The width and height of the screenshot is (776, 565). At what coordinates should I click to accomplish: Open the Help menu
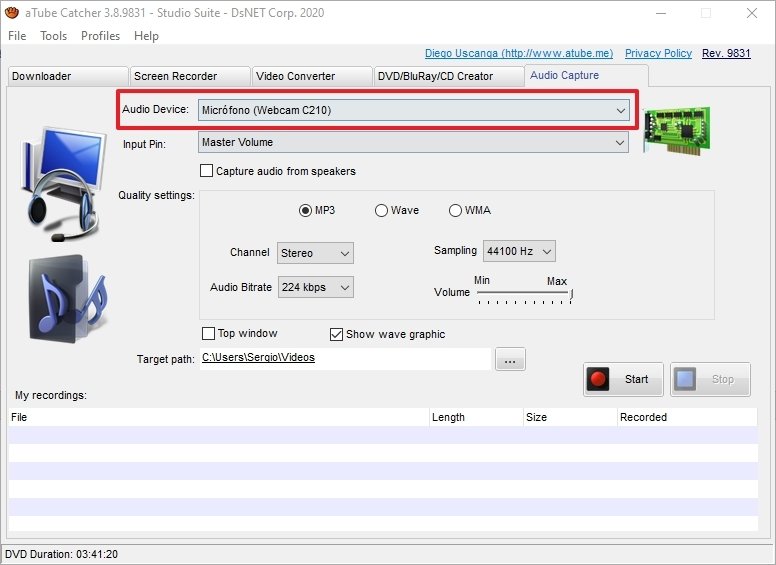146,36
